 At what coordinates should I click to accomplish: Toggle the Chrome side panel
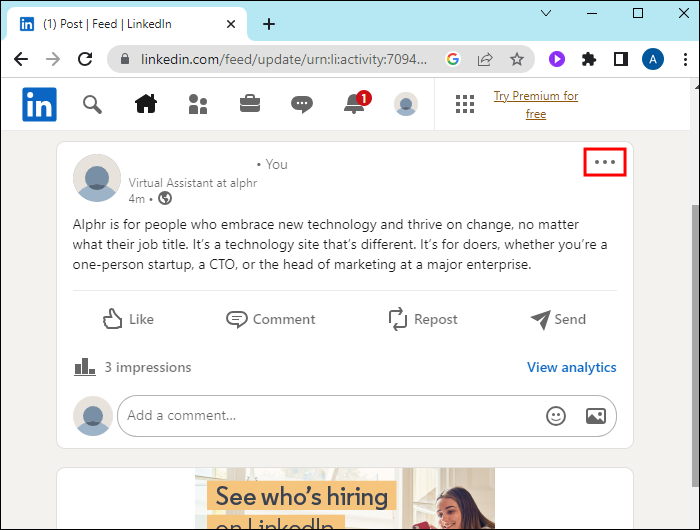[x=621, y=59]
